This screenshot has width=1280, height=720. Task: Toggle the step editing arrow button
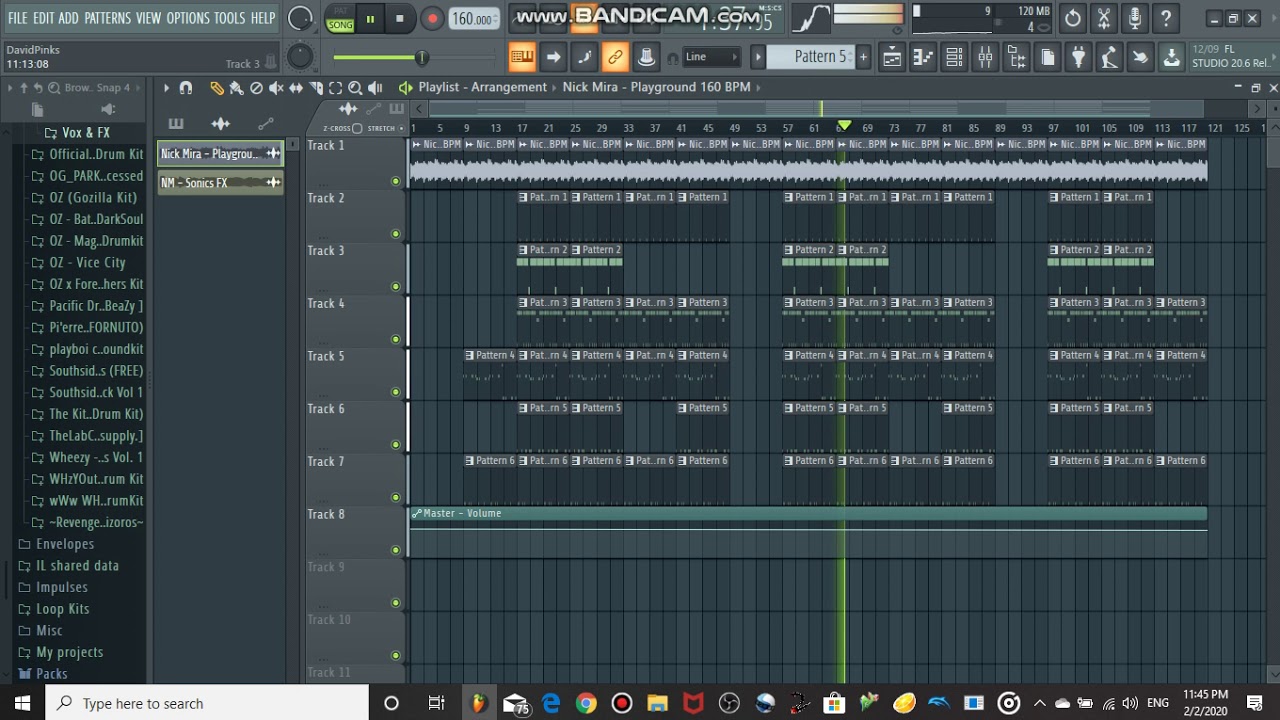click(553, 58)
